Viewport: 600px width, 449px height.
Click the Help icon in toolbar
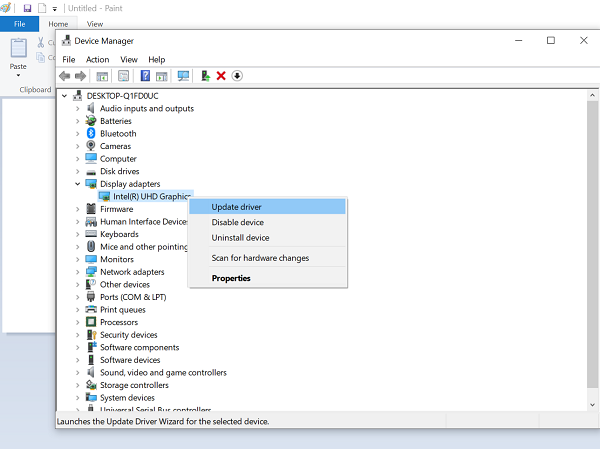pyautogui.click(x=146, y=76)
